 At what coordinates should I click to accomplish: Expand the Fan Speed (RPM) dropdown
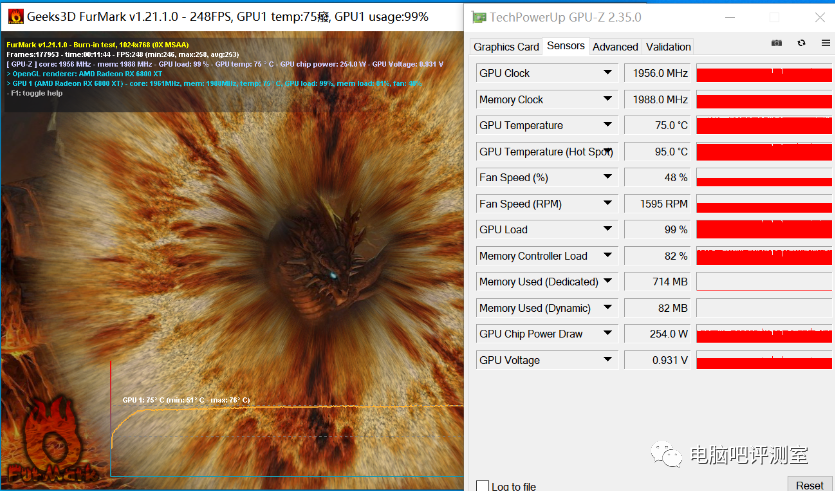tap(608, 203)
